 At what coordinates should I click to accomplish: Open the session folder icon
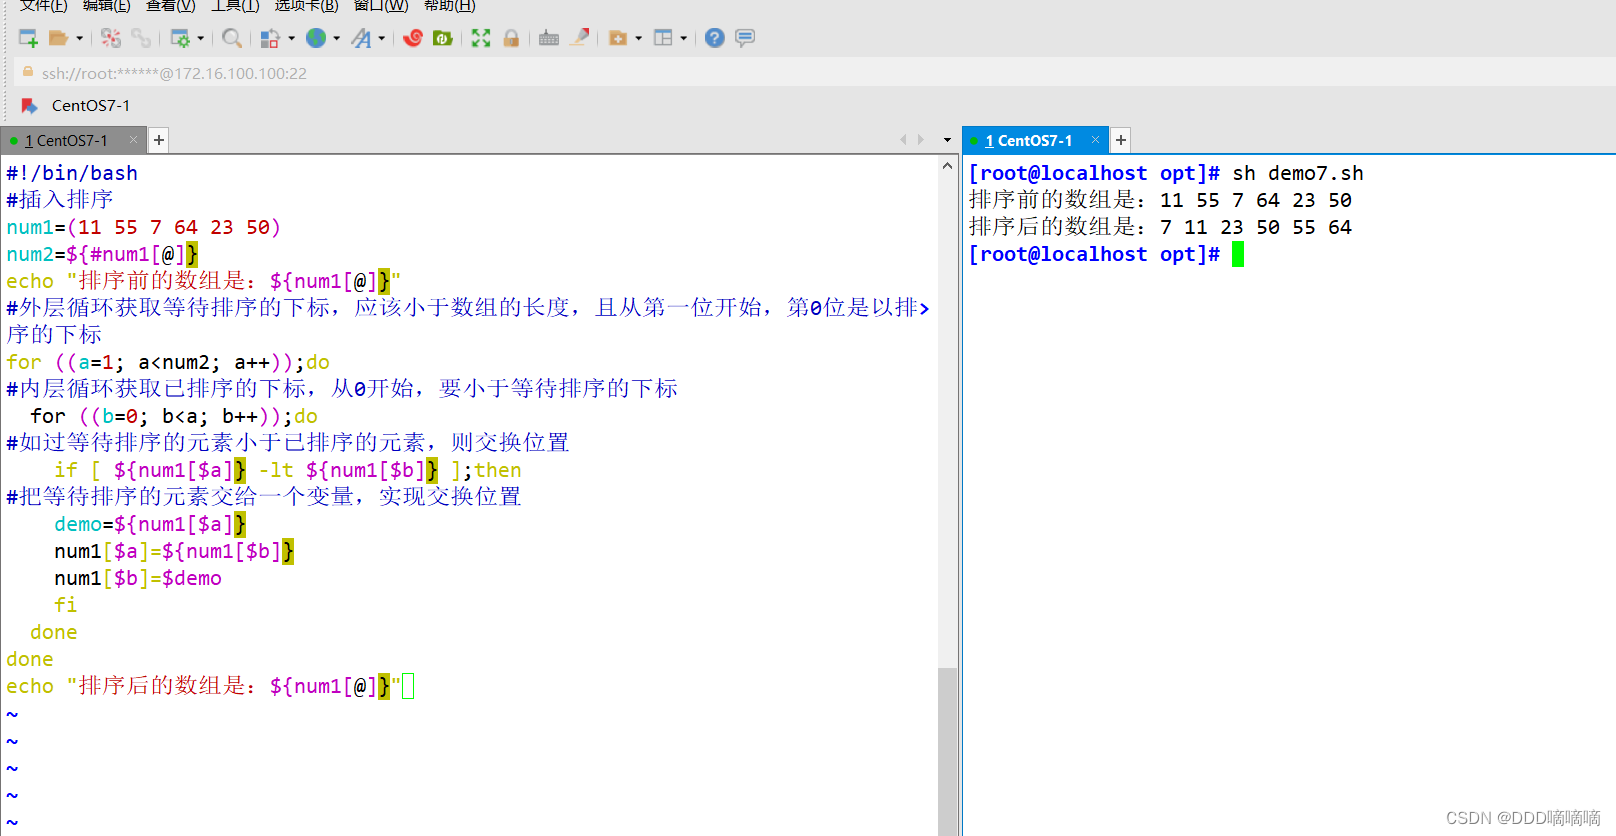(59, 38)
